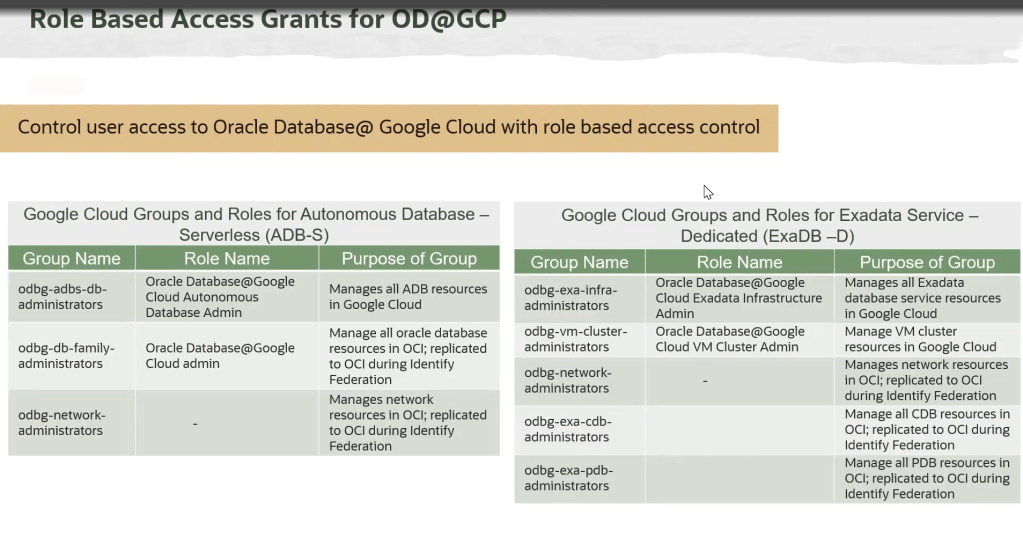The image size is (1023, 538).
Task: Select the ADB-S table title heading
Action: coord(255,224)
